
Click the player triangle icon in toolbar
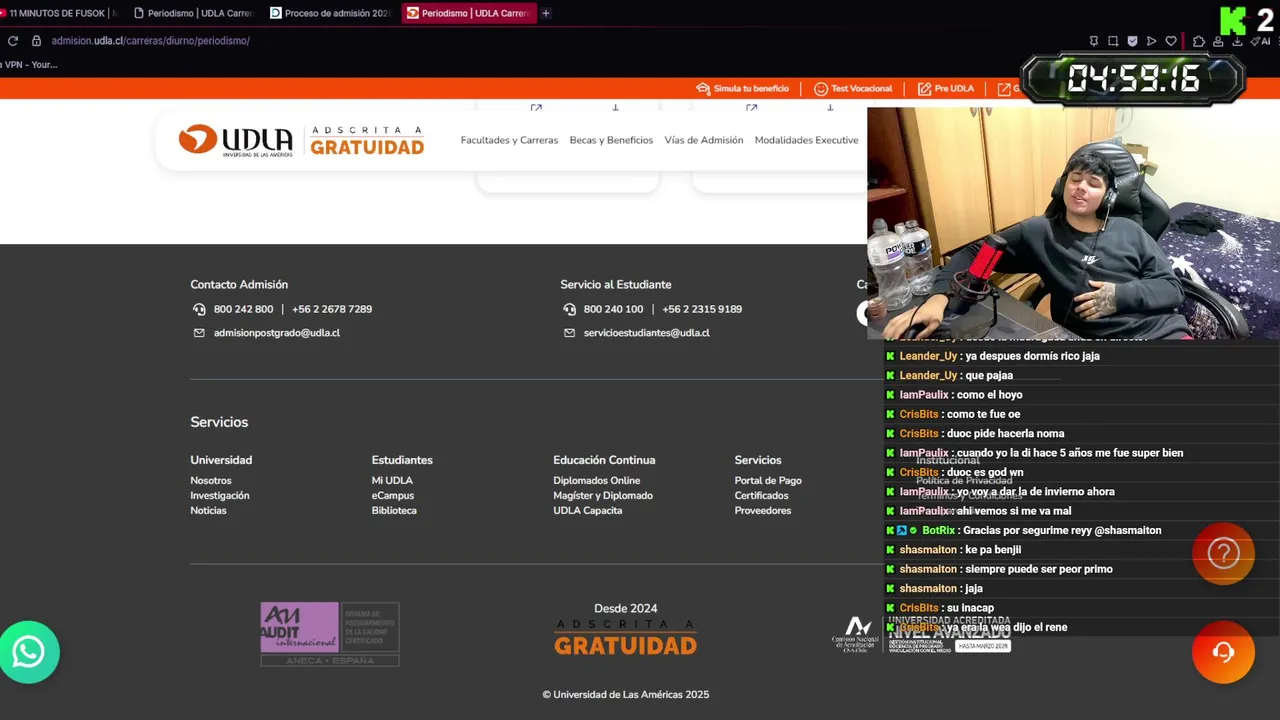(1151, 41)
